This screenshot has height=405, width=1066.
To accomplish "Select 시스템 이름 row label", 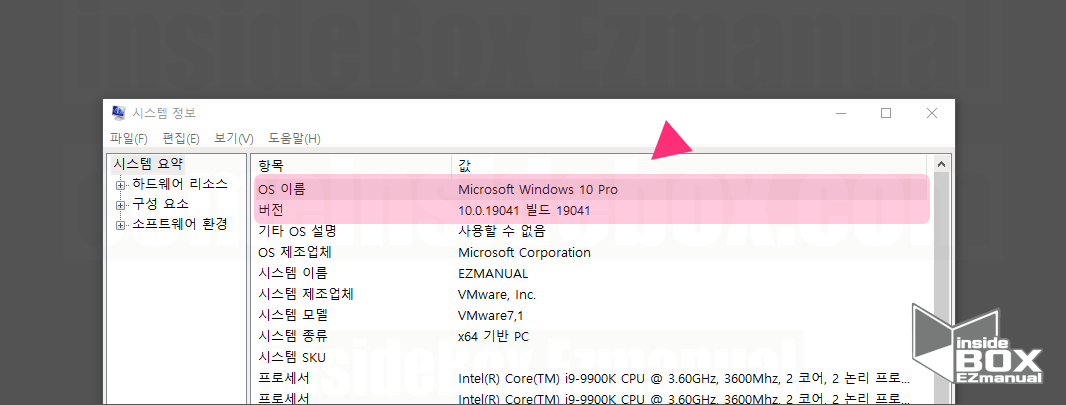I will 293,274.
